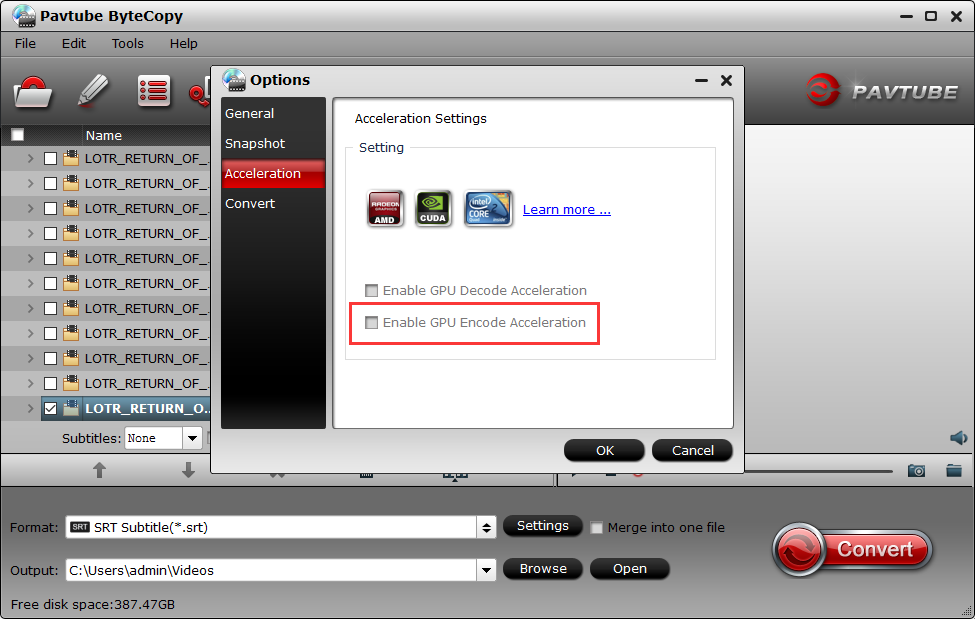This screenshot has height=619, width=975.
Task: Open format Settings button
Action: click(542, 526)
